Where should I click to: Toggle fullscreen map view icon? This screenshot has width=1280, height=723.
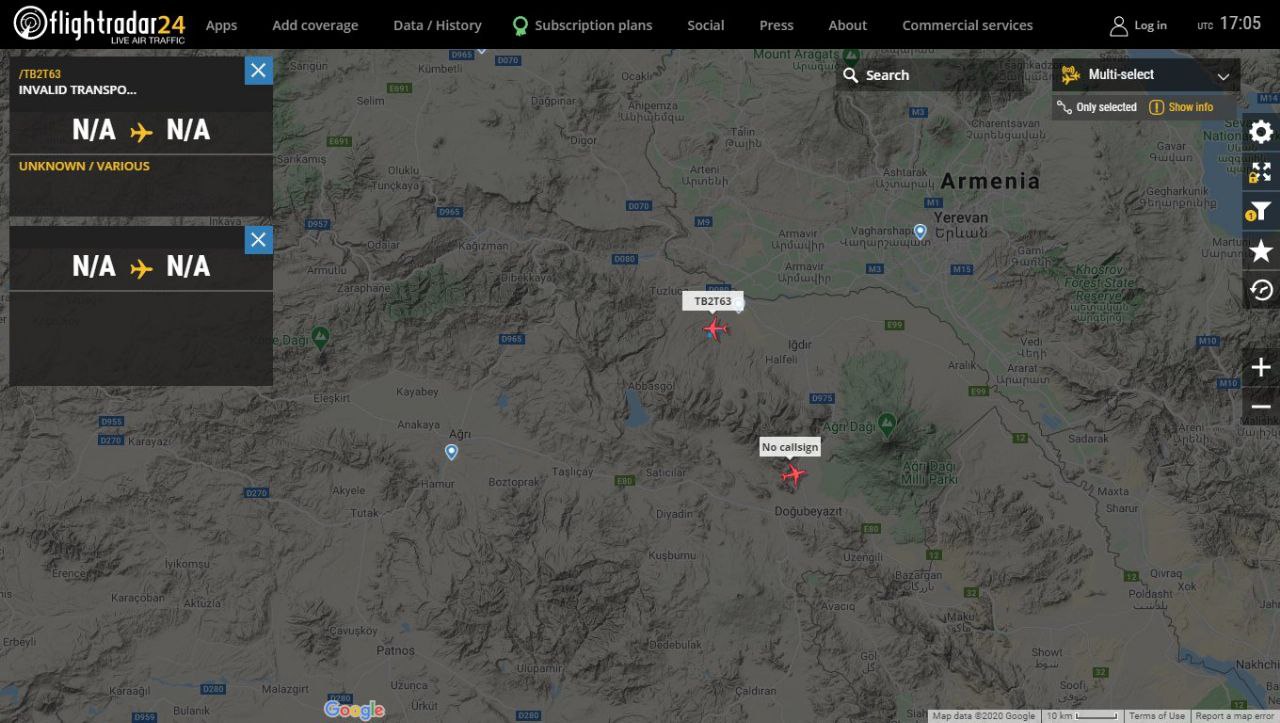(1261, 172)
